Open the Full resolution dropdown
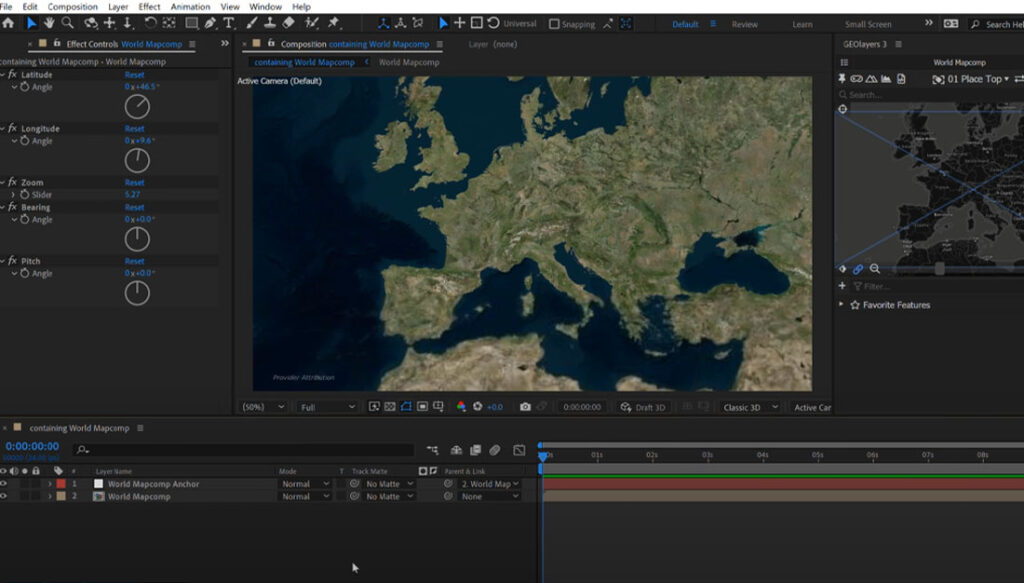This screenshot has width=1024, height=583. (328, 407)
